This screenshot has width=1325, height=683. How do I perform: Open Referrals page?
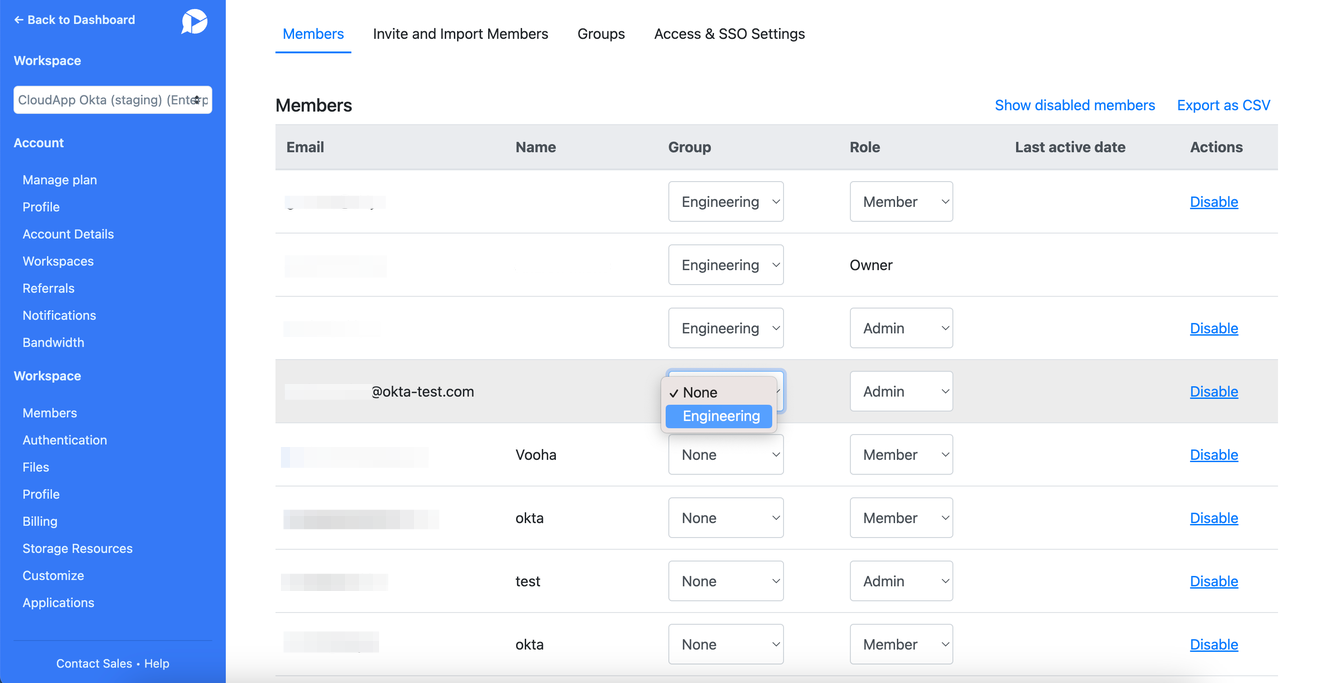tap(49, 288)
